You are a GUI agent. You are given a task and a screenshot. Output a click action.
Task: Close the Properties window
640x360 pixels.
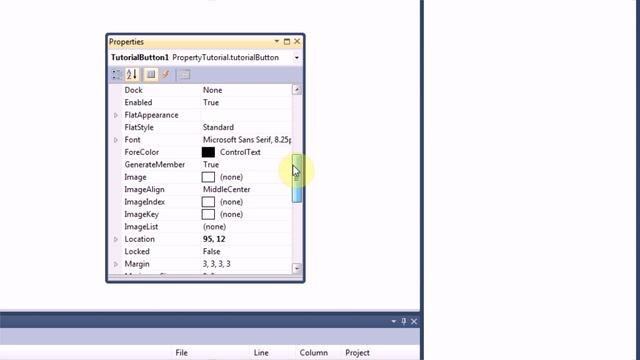[297, 41]
